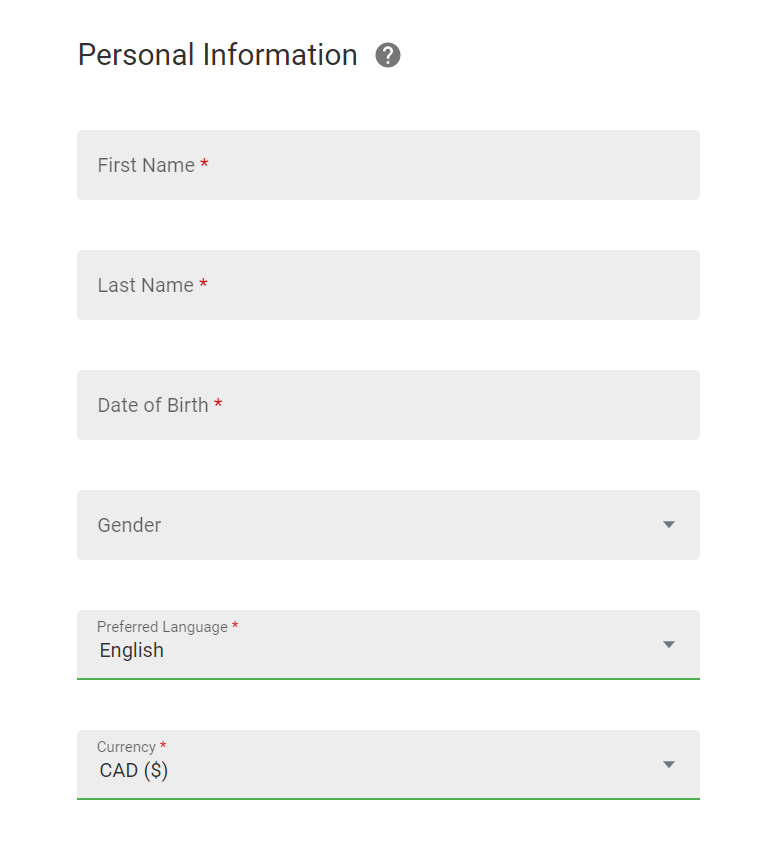This screenshot has height=848, width=784.
Task: Click the Gender label text
Action: click(x=129, y=526)
